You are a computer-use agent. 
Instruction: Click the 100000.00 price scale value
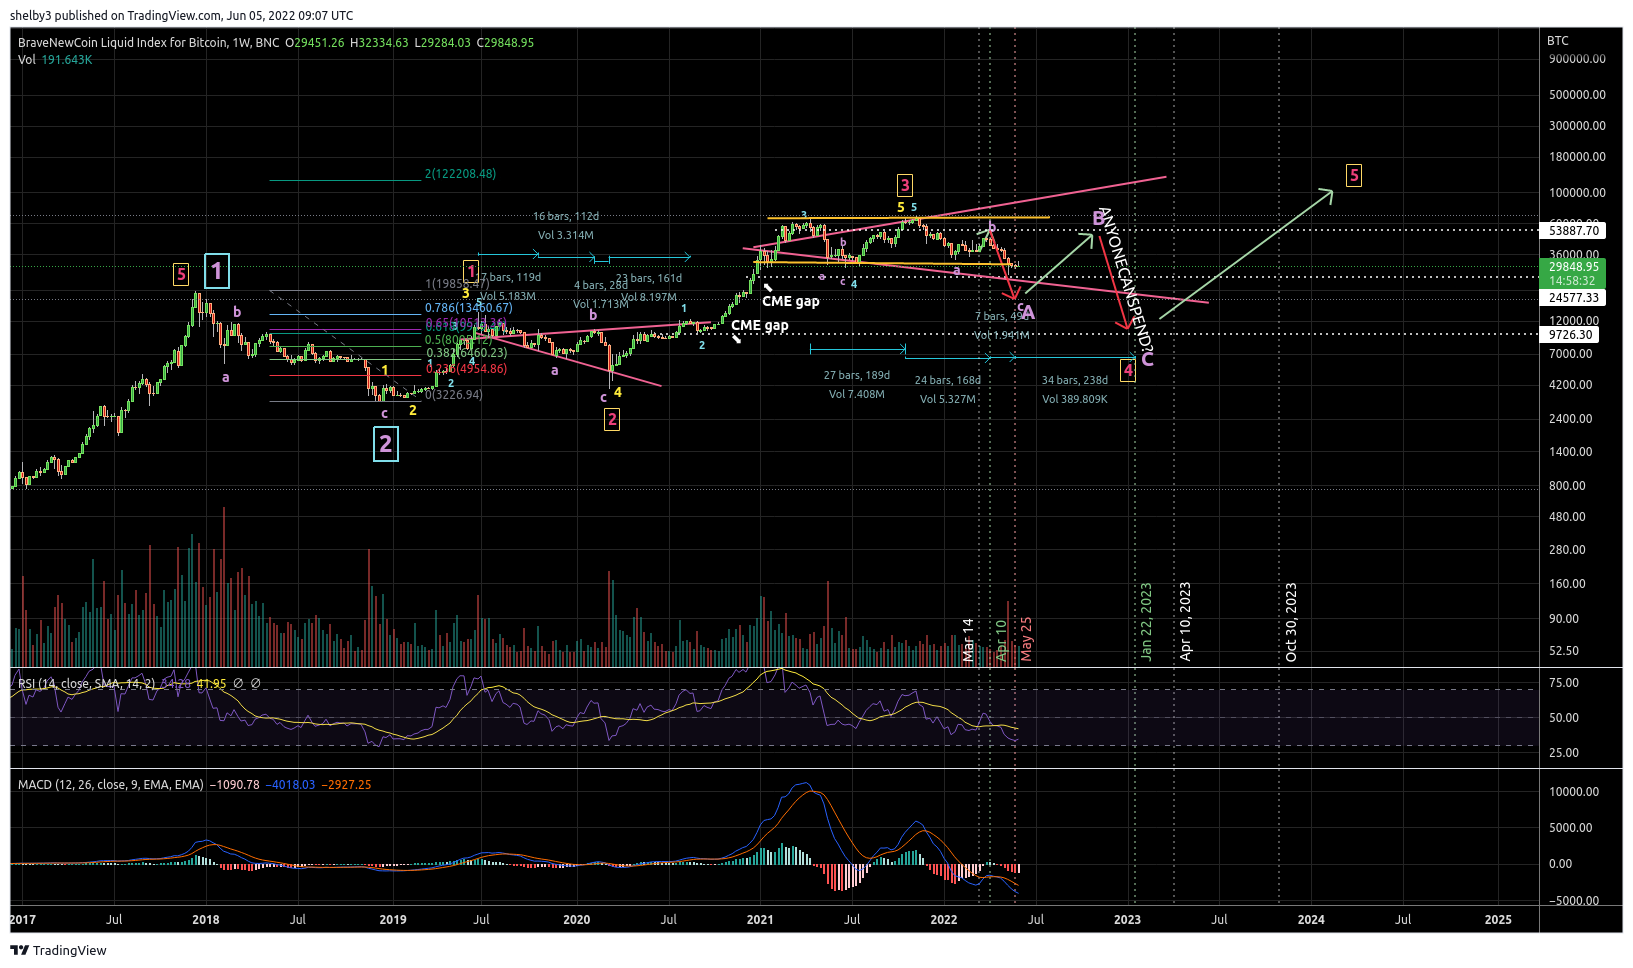[1576, 193]
